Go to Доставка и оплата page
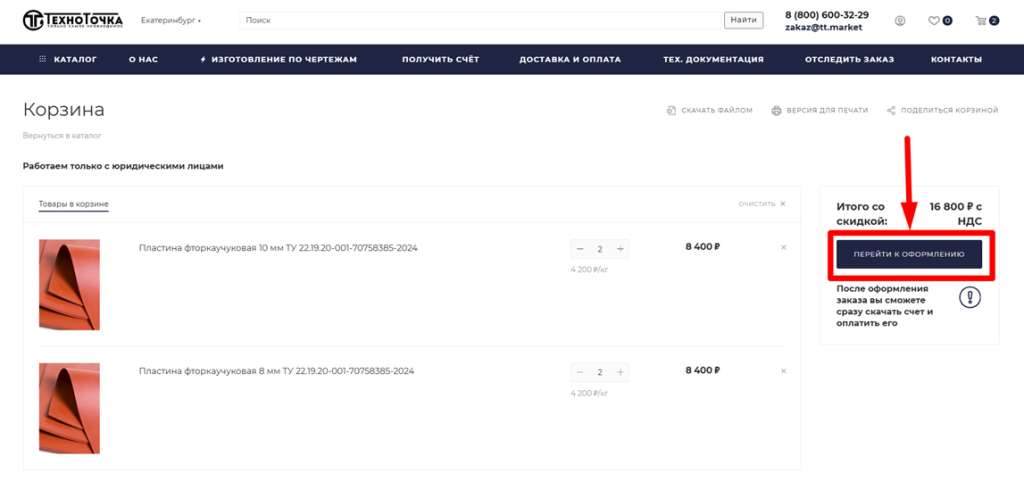Screen dimensions: 1024x482 (570, 59)
